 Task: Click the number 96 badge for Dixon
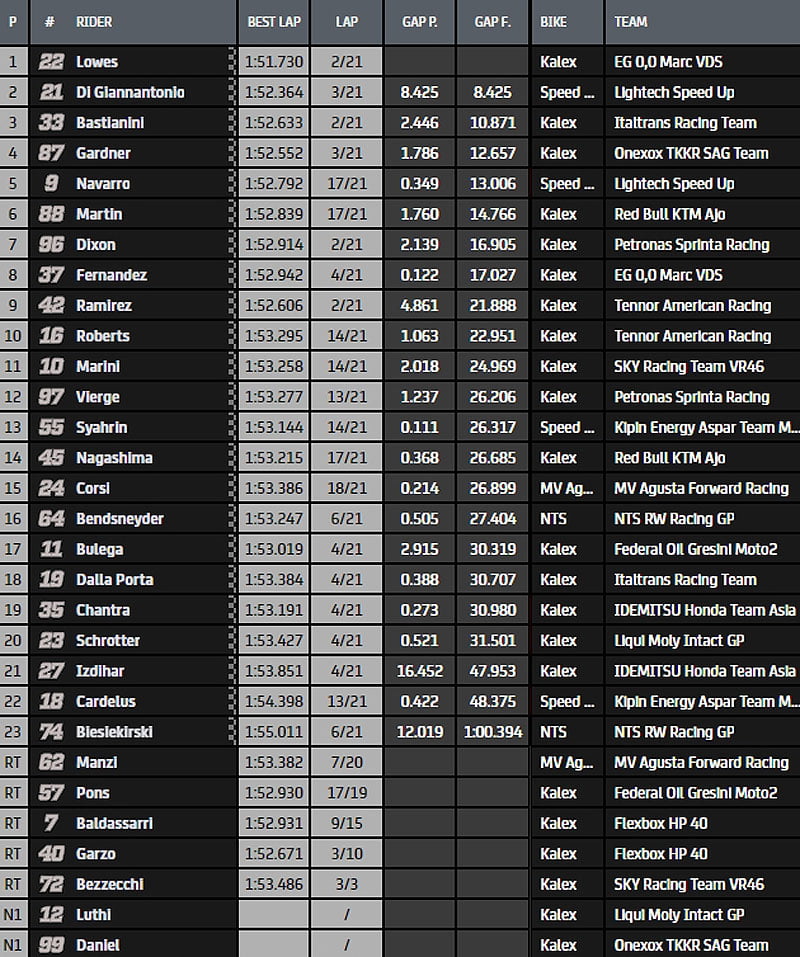[50, 244]
